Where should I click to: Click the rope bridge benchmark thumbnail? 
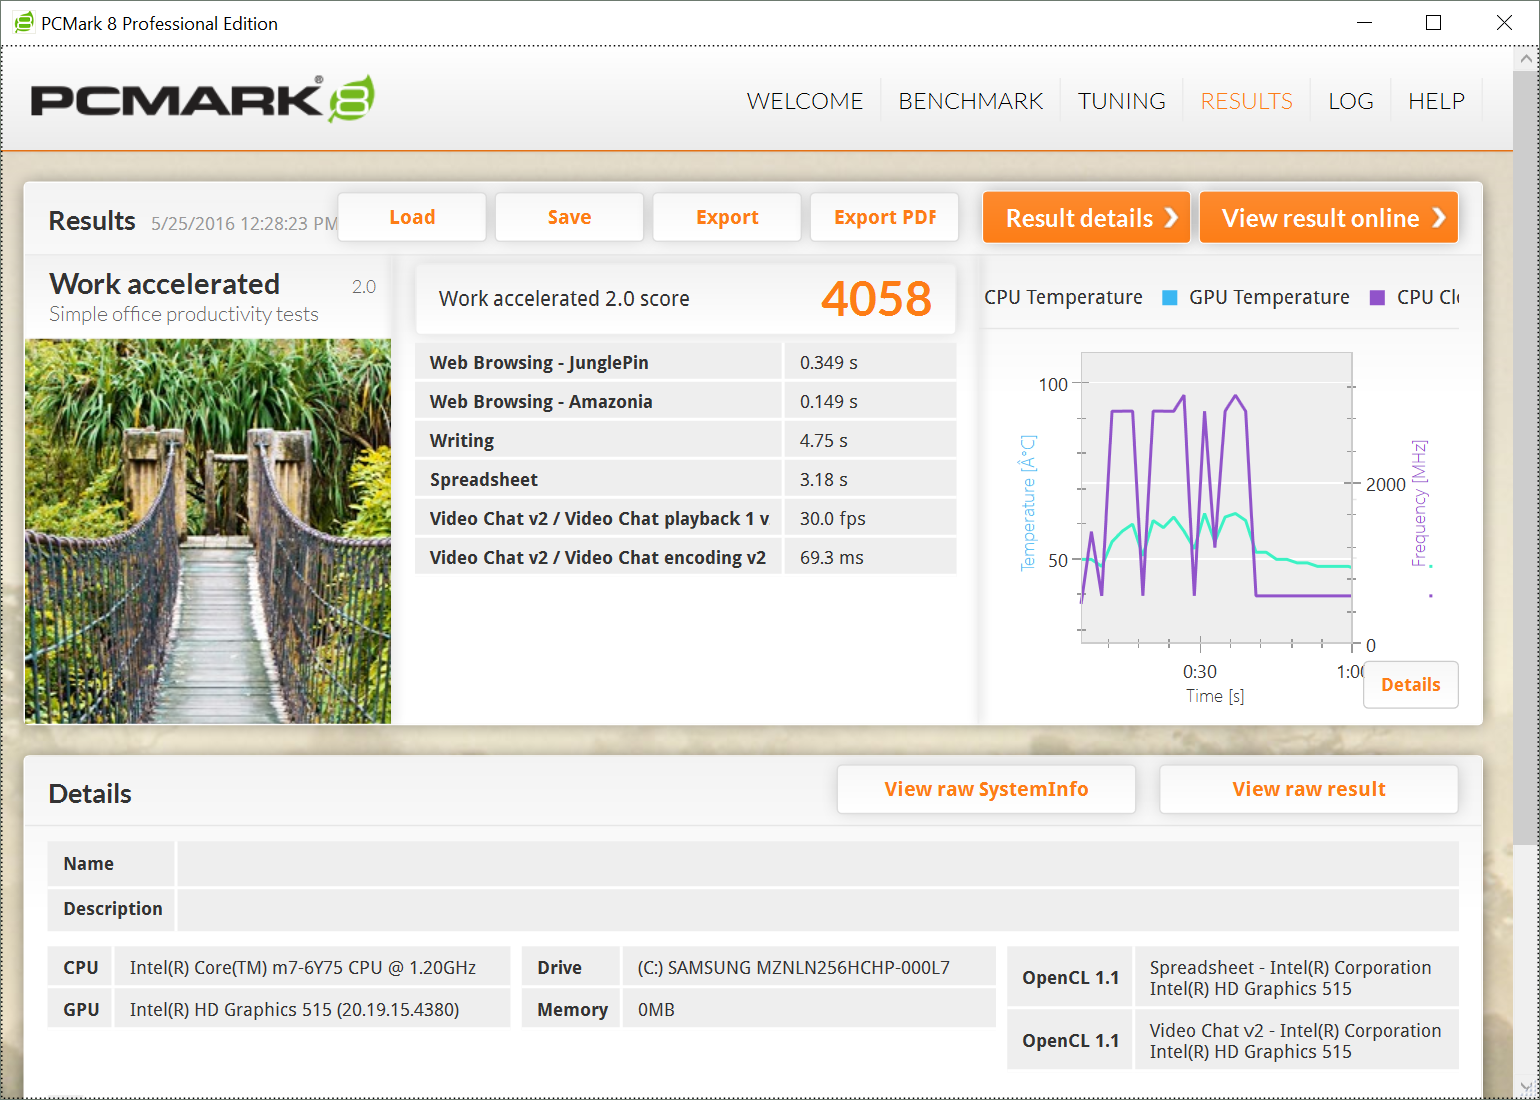208,531
